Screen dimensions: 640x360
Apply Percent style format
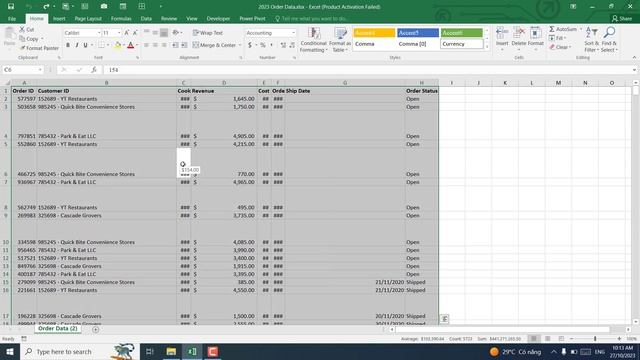pos(263,45)
